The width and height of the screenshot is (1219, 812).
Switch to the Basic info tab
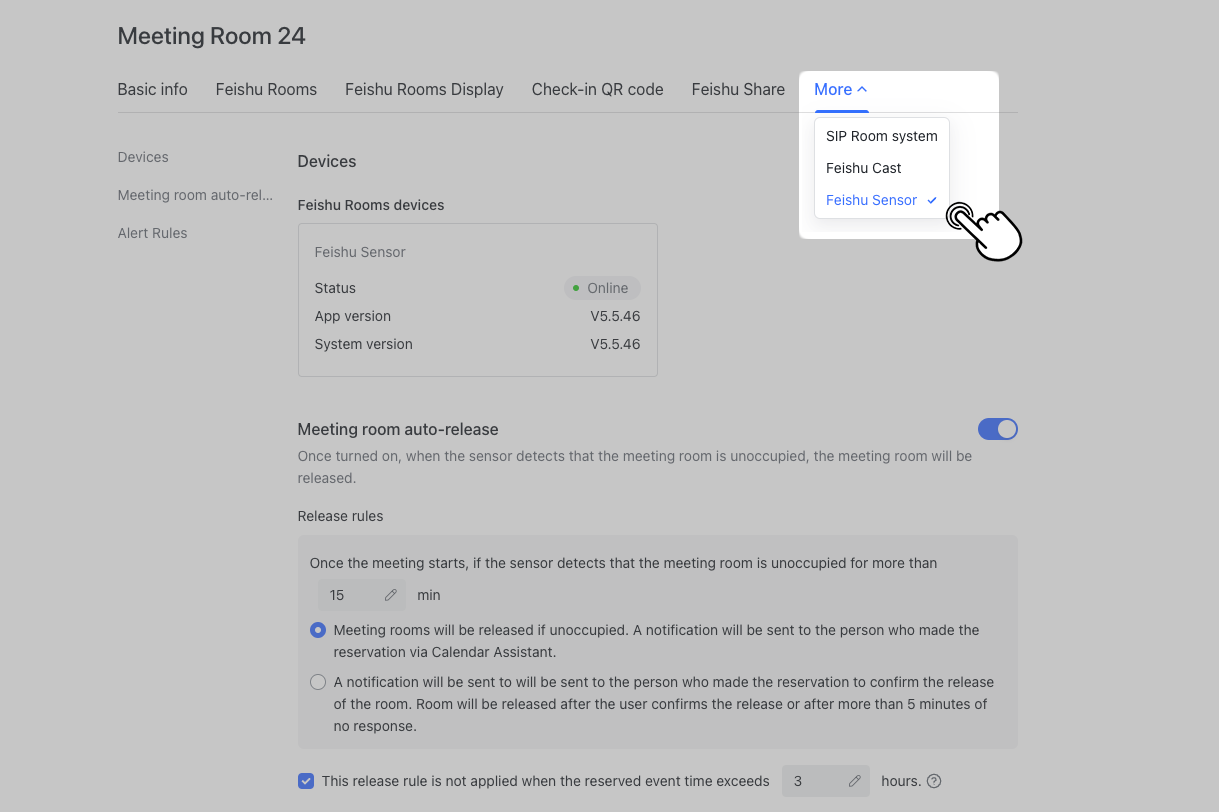point(152,89)
